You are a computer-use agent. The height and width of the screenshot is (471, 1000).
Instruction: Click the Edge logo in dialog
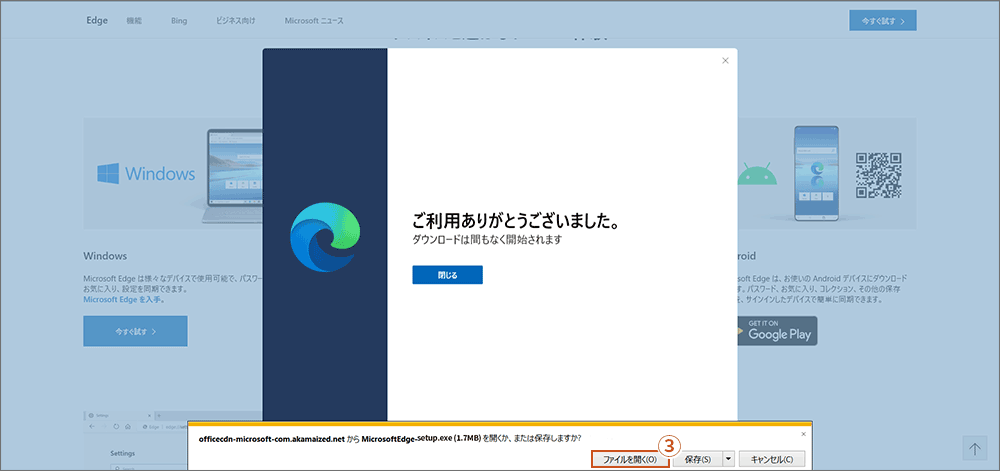325,238
